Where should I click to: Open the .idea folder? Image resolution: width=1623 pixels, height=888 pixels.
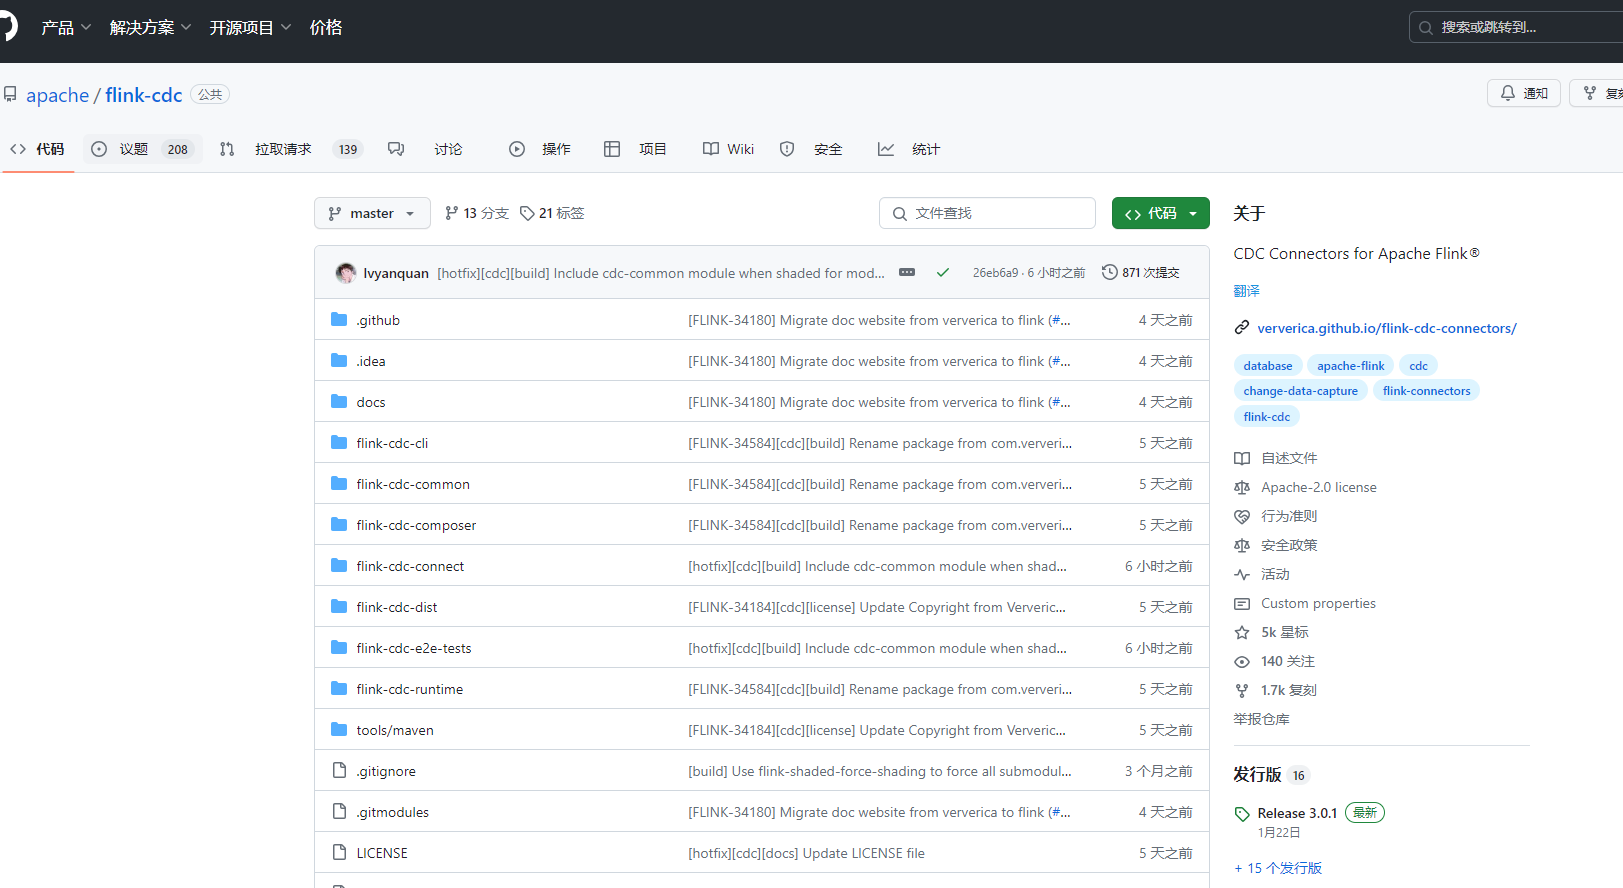tap(371, 361)
